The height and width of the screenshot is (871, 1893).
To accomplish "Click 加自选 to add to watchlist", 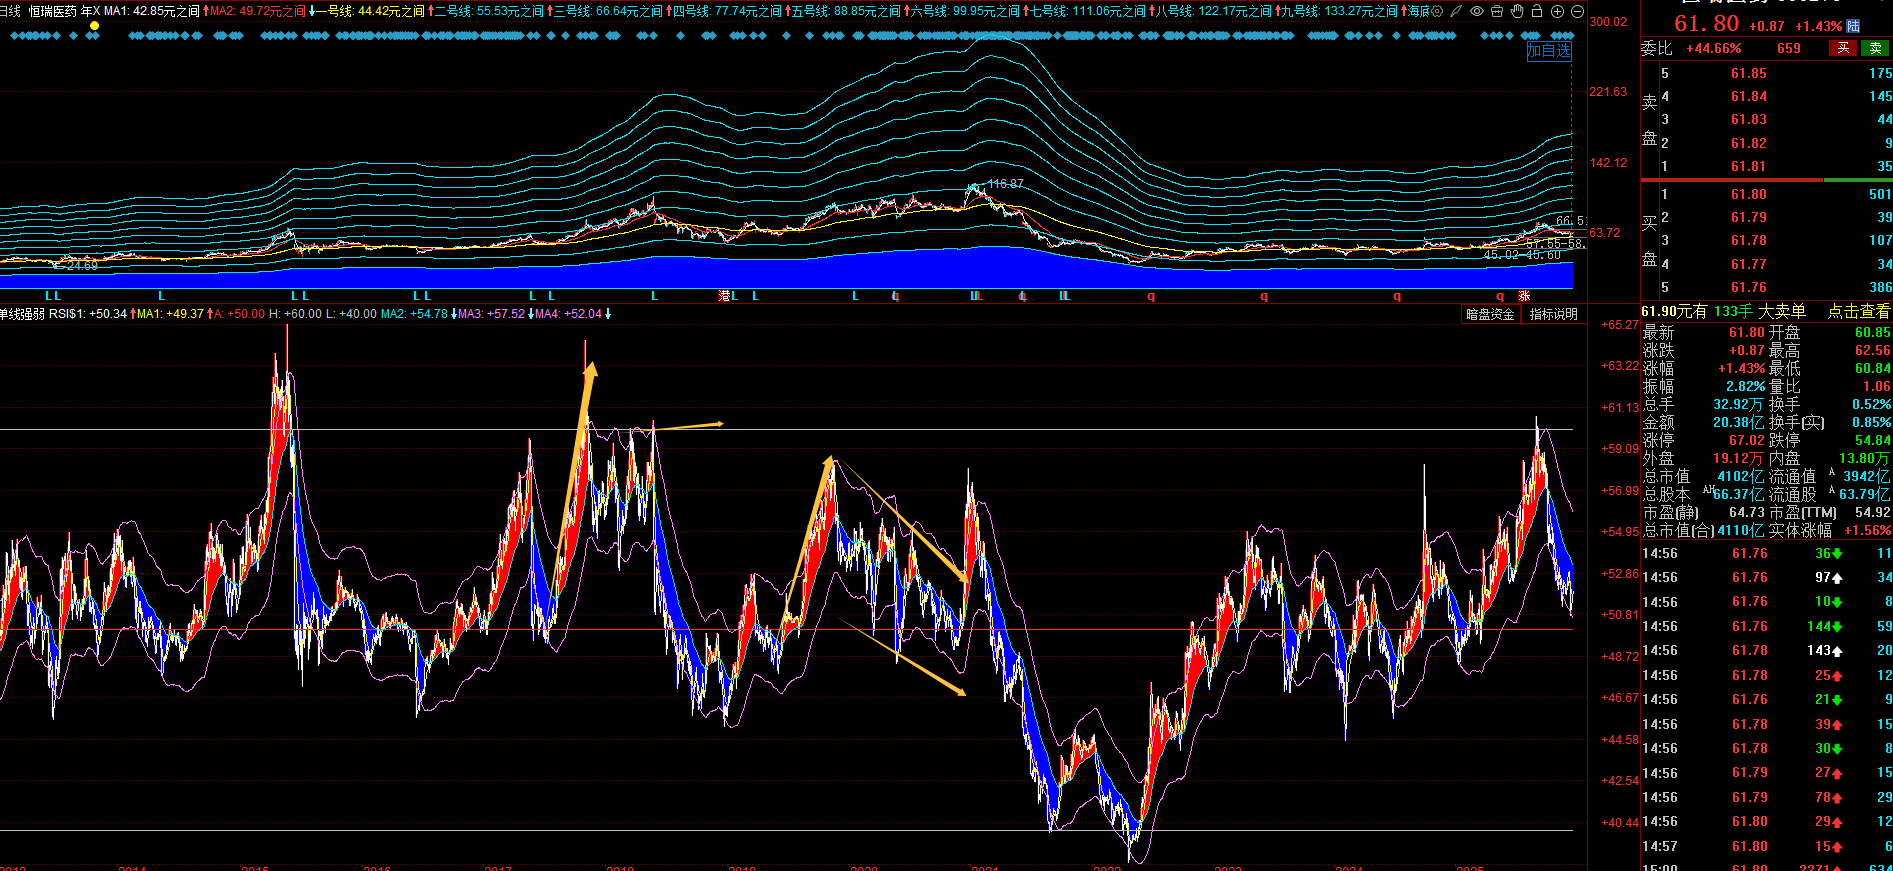I will pos(1549,51).
